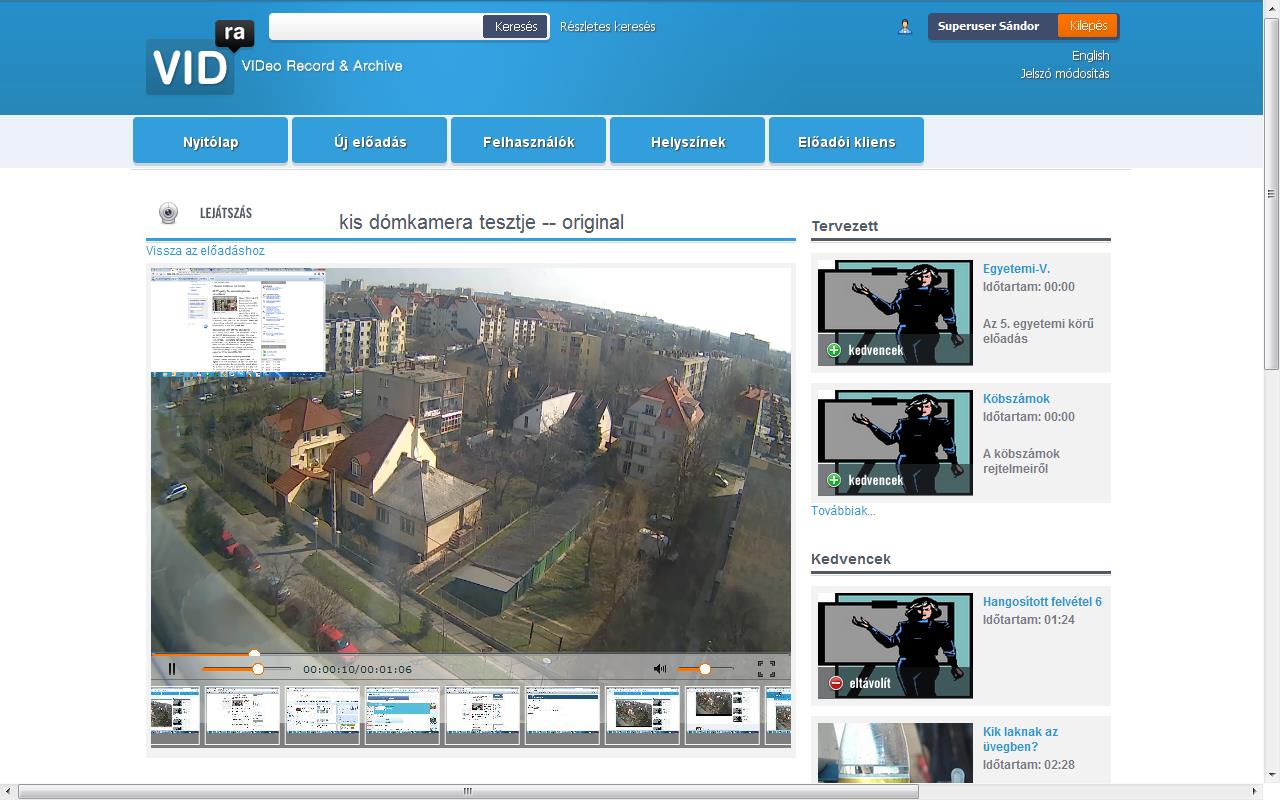Viewport: 1280px width, 800px height.
Task: Select the Előadói kliens tab
Action: pos(847,141)
